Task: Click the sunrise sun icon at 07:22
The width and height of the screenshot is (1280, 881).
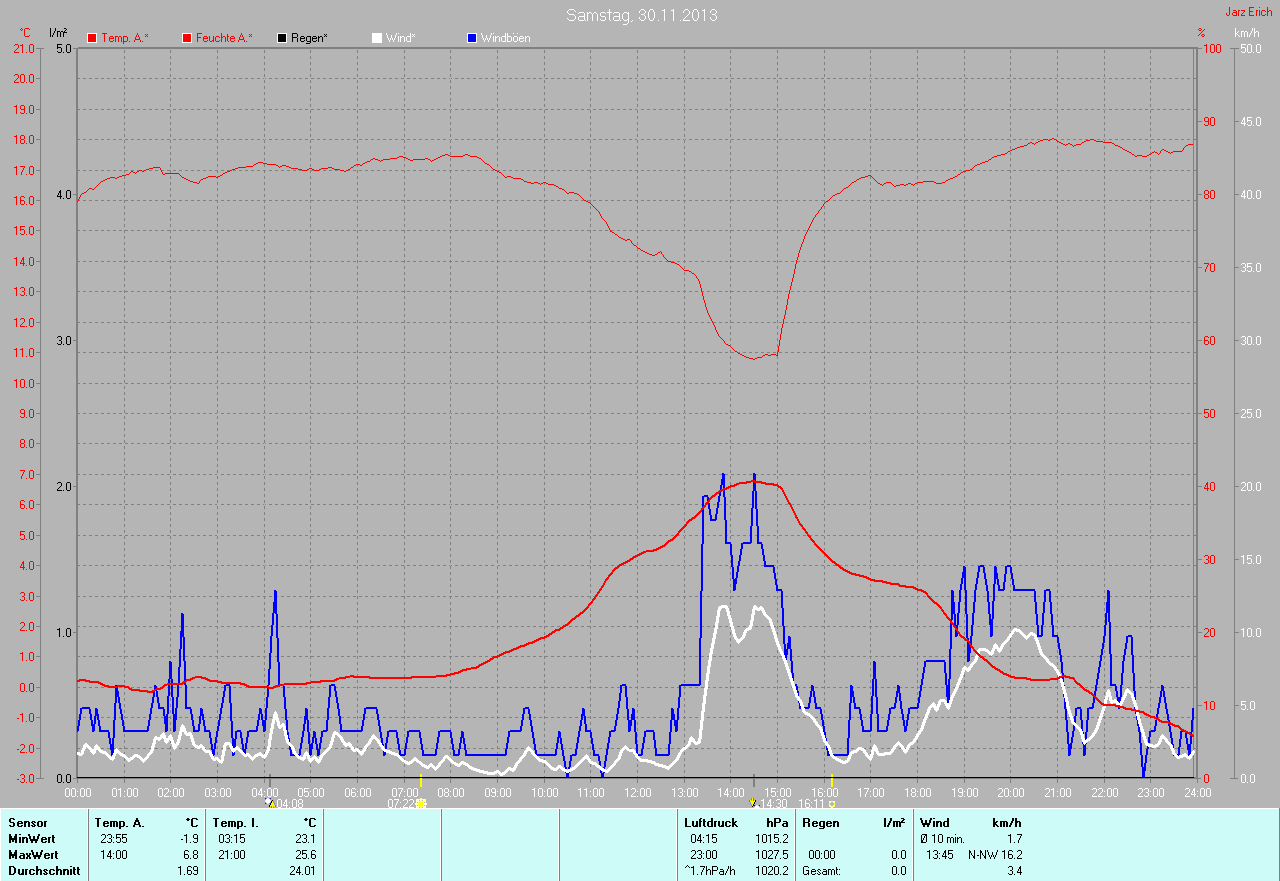Action: [x=421, y=803]
